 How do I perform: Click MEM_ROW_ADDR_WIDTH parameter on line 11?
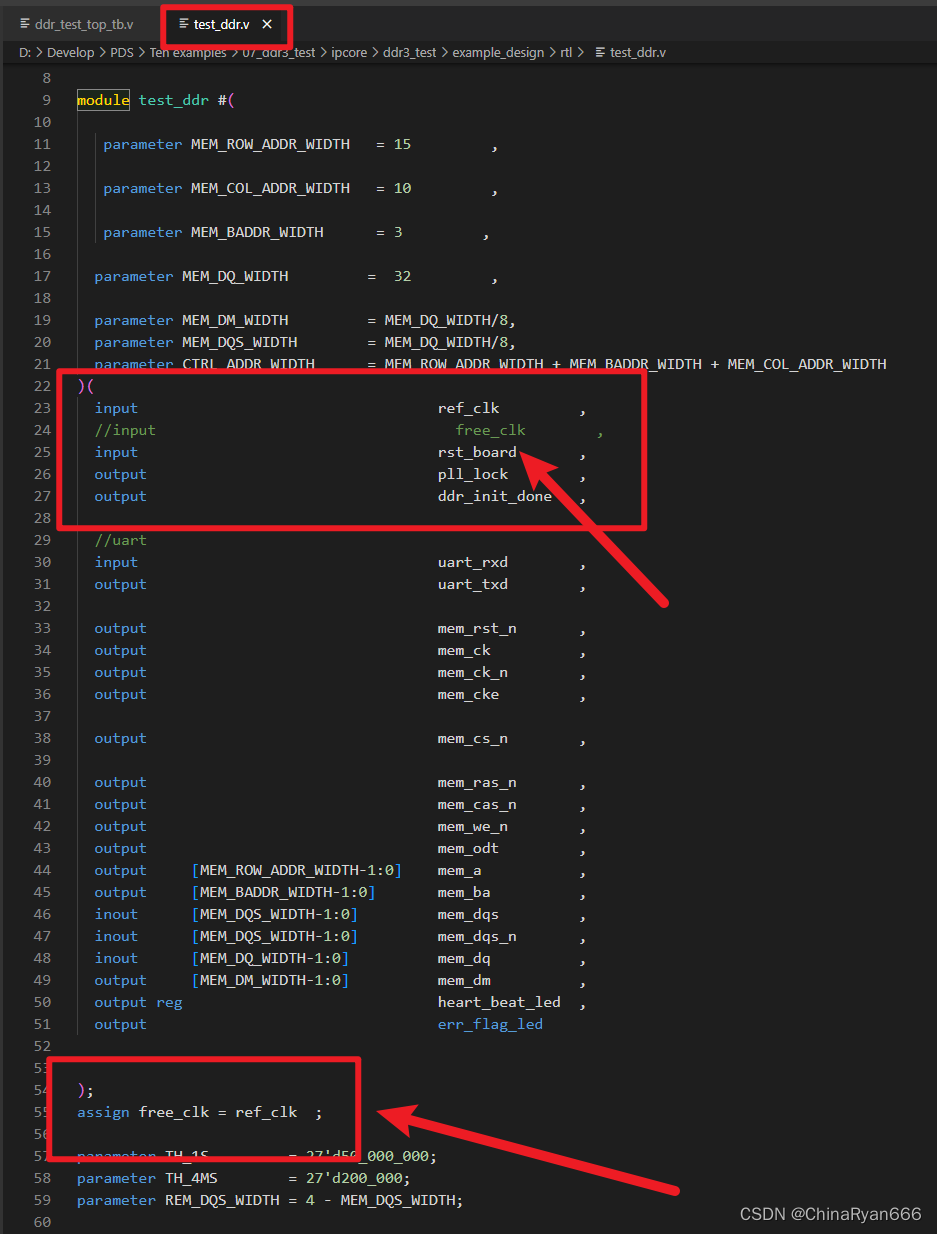(x=271, y=144)
